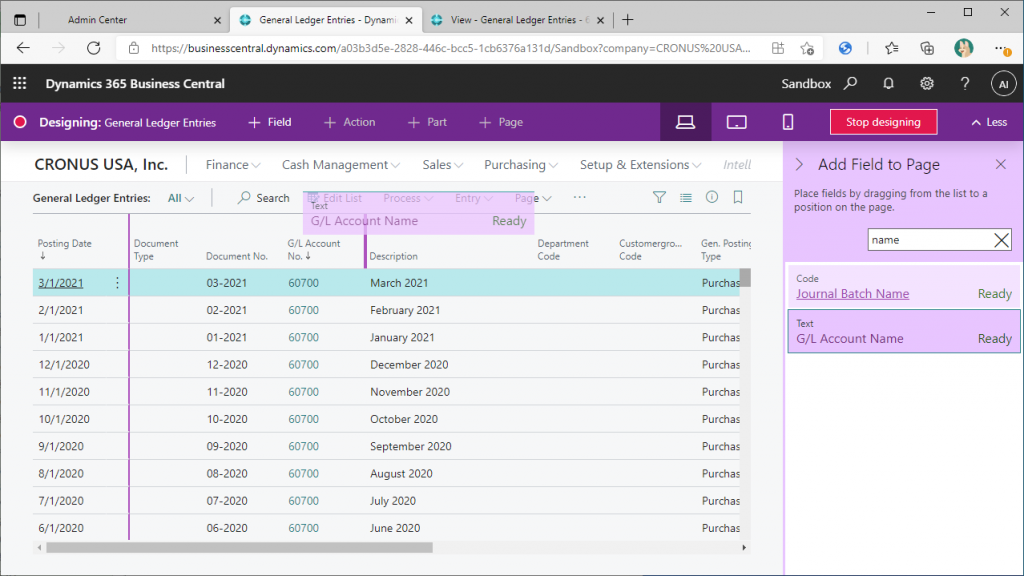Click the CRONUS USA, Inc. company name
The image size is (1024, 576).
click(x=101, y=165)
